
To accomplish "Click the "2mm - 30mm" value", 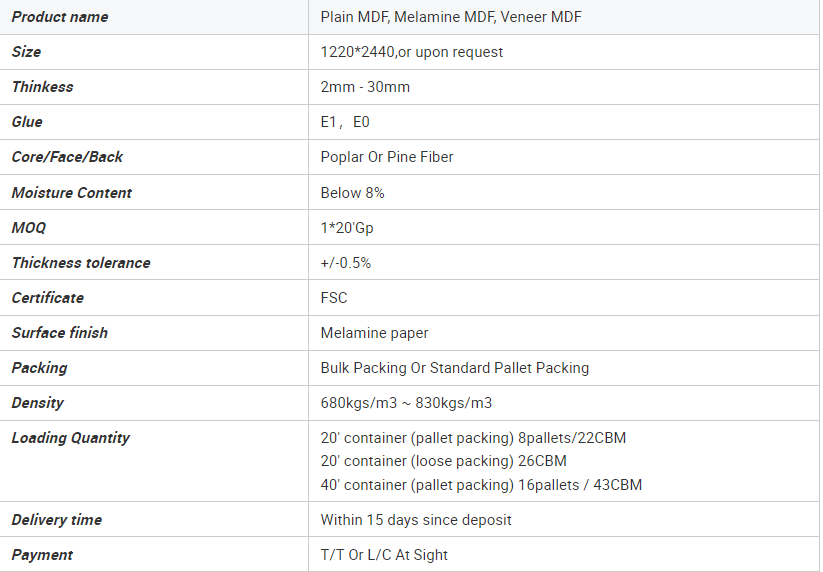I will point(365,87).
